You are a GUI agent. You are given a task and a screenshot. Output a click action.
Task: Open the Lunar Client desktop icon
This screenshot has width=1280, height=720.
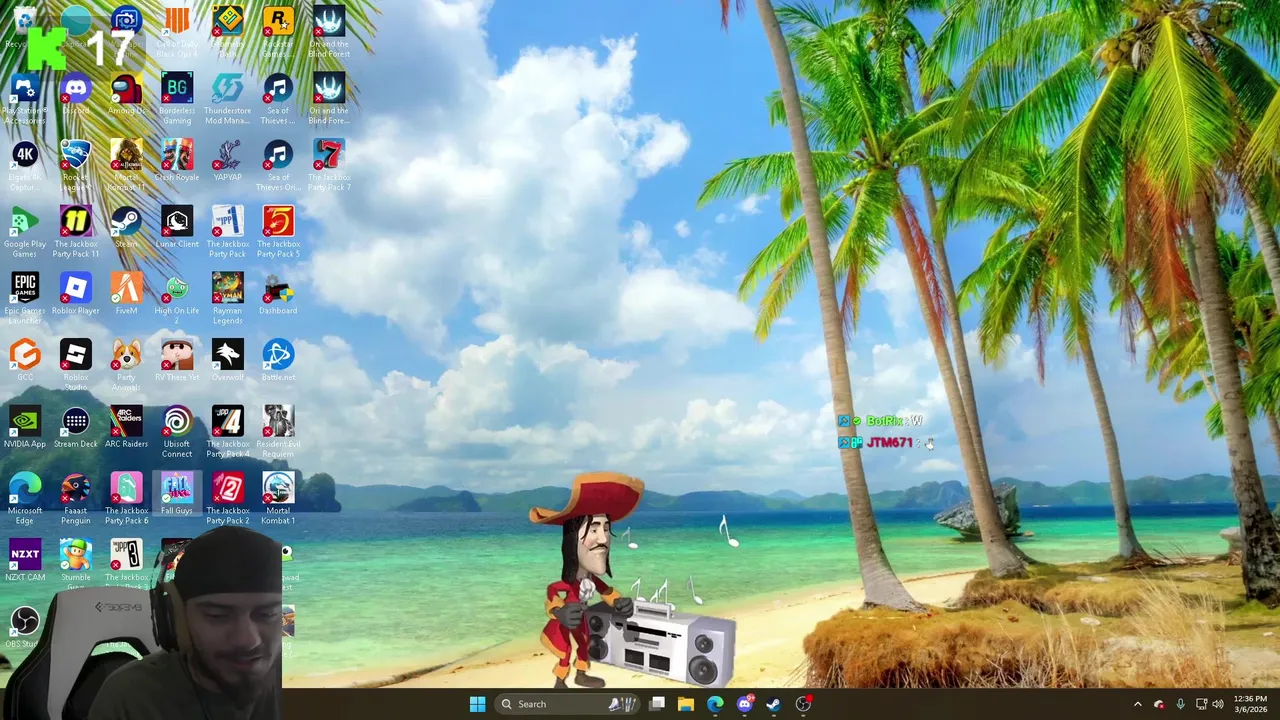(x=177, y=228)
